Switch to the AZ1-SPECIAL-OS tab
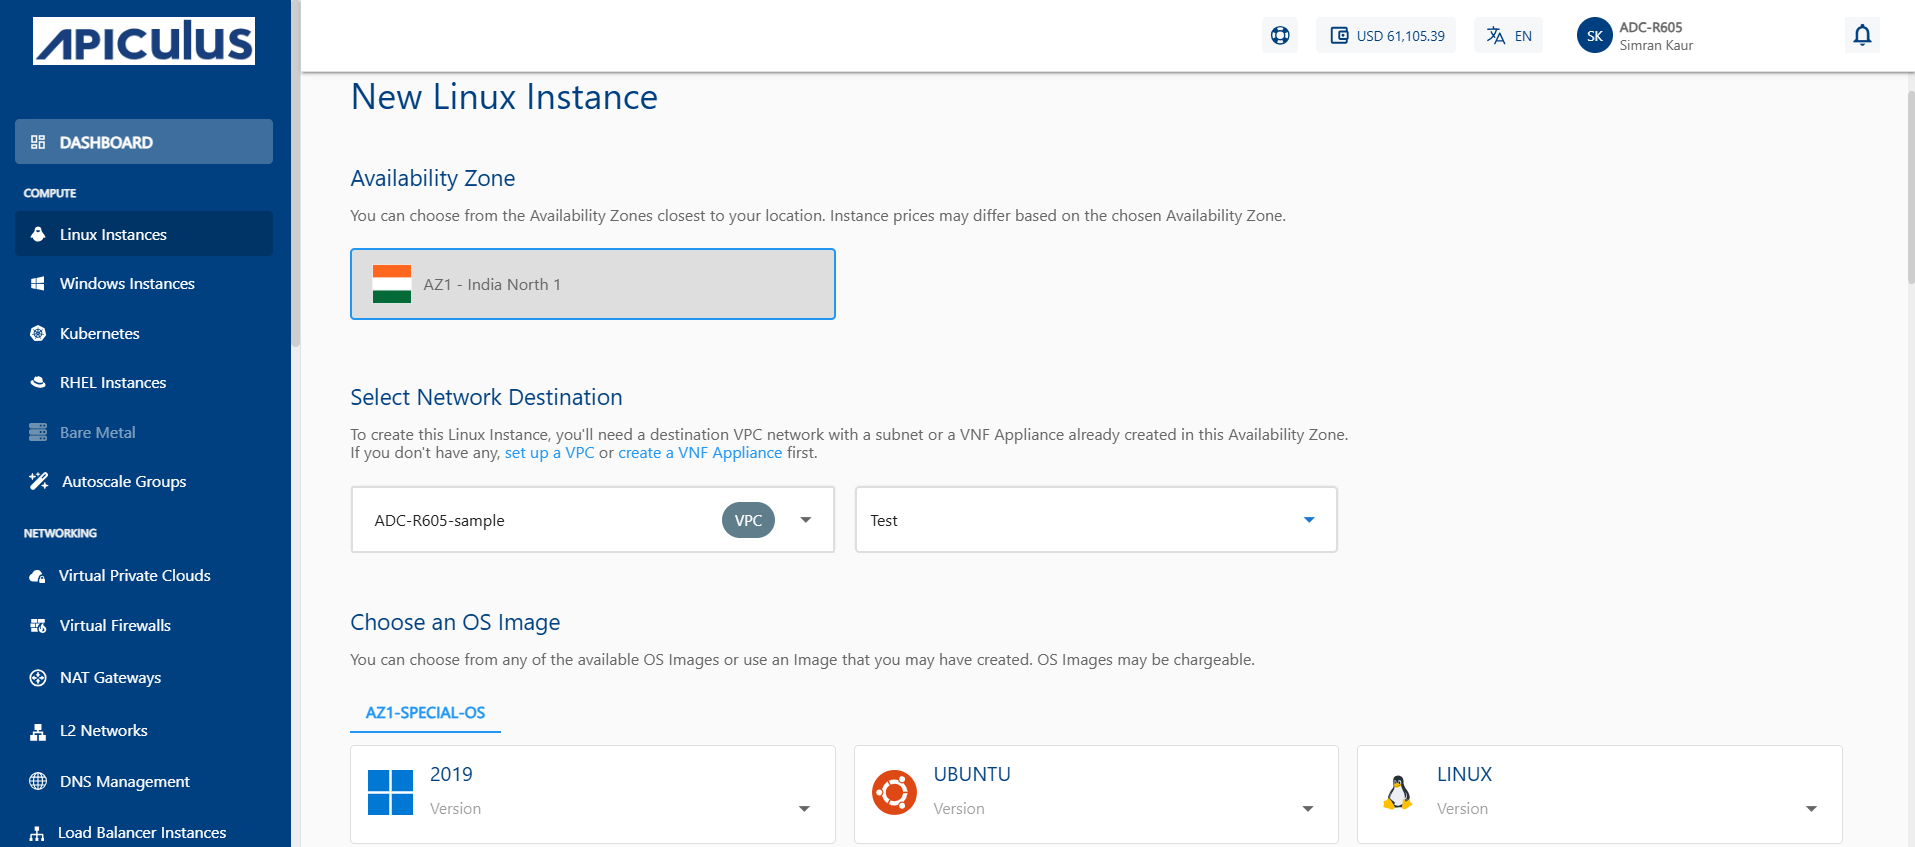Viewport: 1915px width, 847px height. point(425,713)
